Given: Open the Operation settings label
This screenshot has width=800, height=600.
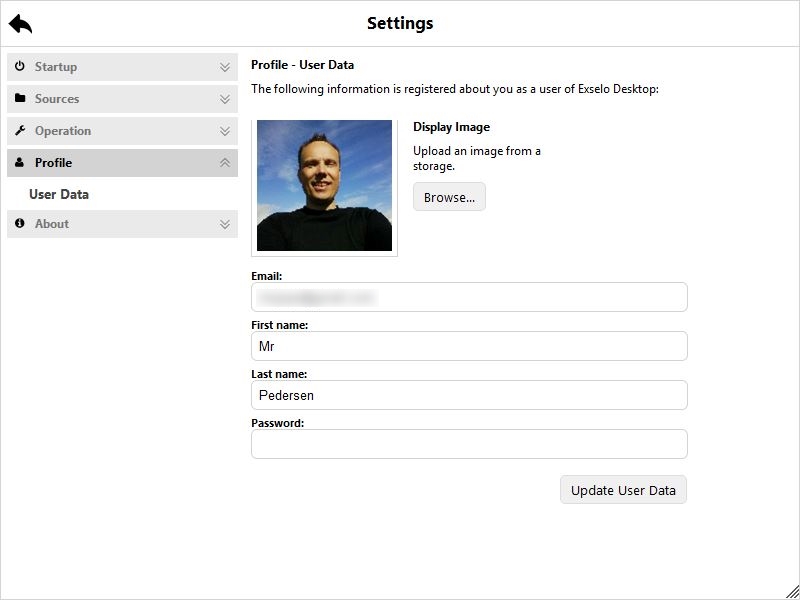Looking at the screenshot, I should [x=63, y=131].
